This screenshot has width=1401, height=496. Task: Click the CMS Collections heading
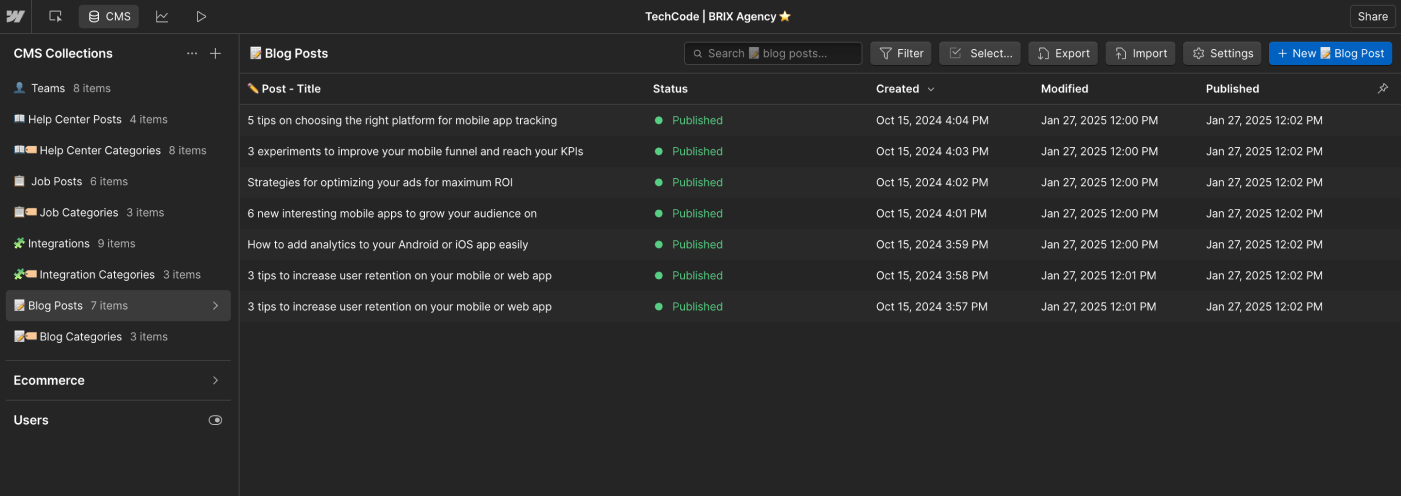click(63, 53)
